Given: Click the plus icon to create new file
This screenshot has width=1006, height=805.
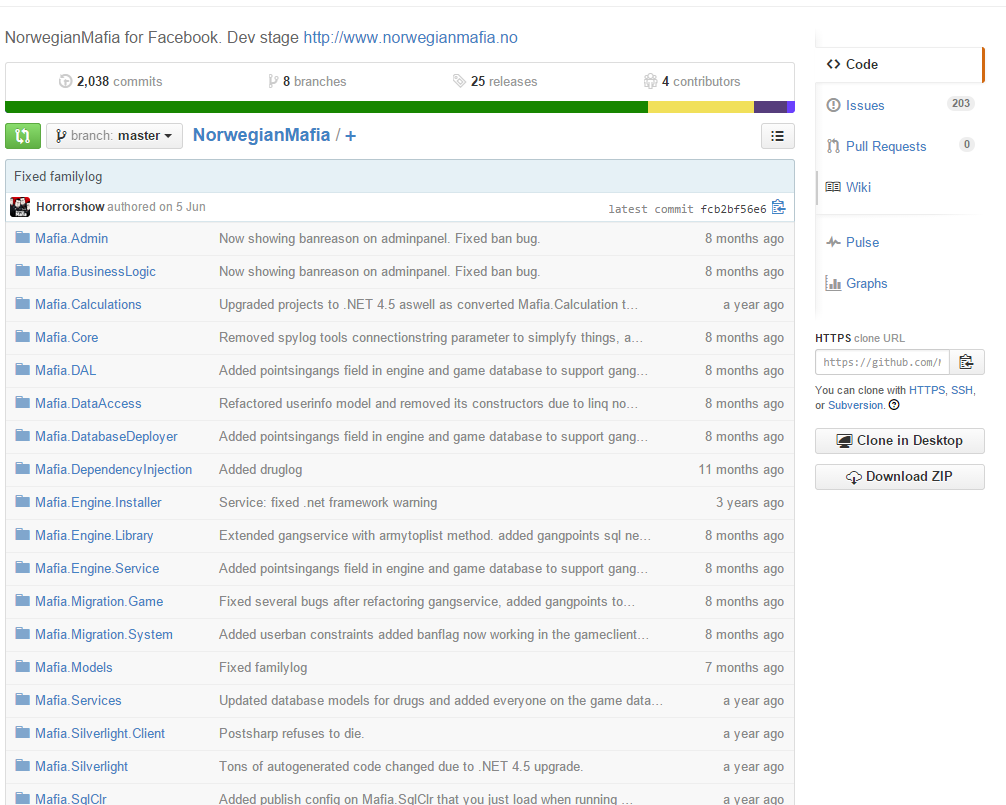Looking at the screenshot, I should [350, 136].
